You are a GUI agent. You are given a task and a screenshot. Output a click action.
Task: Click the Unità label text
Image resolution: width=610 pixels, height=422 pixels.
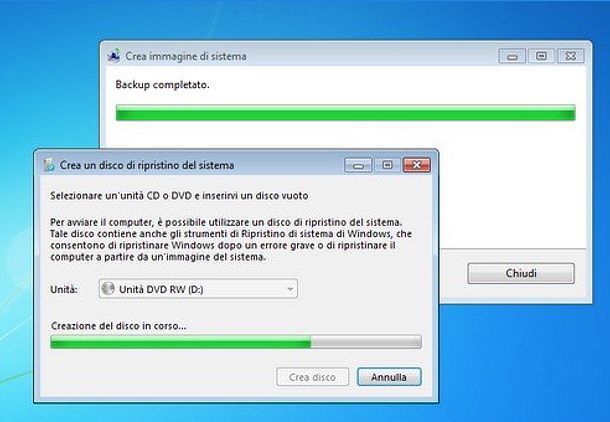click(x=64, y=289)
